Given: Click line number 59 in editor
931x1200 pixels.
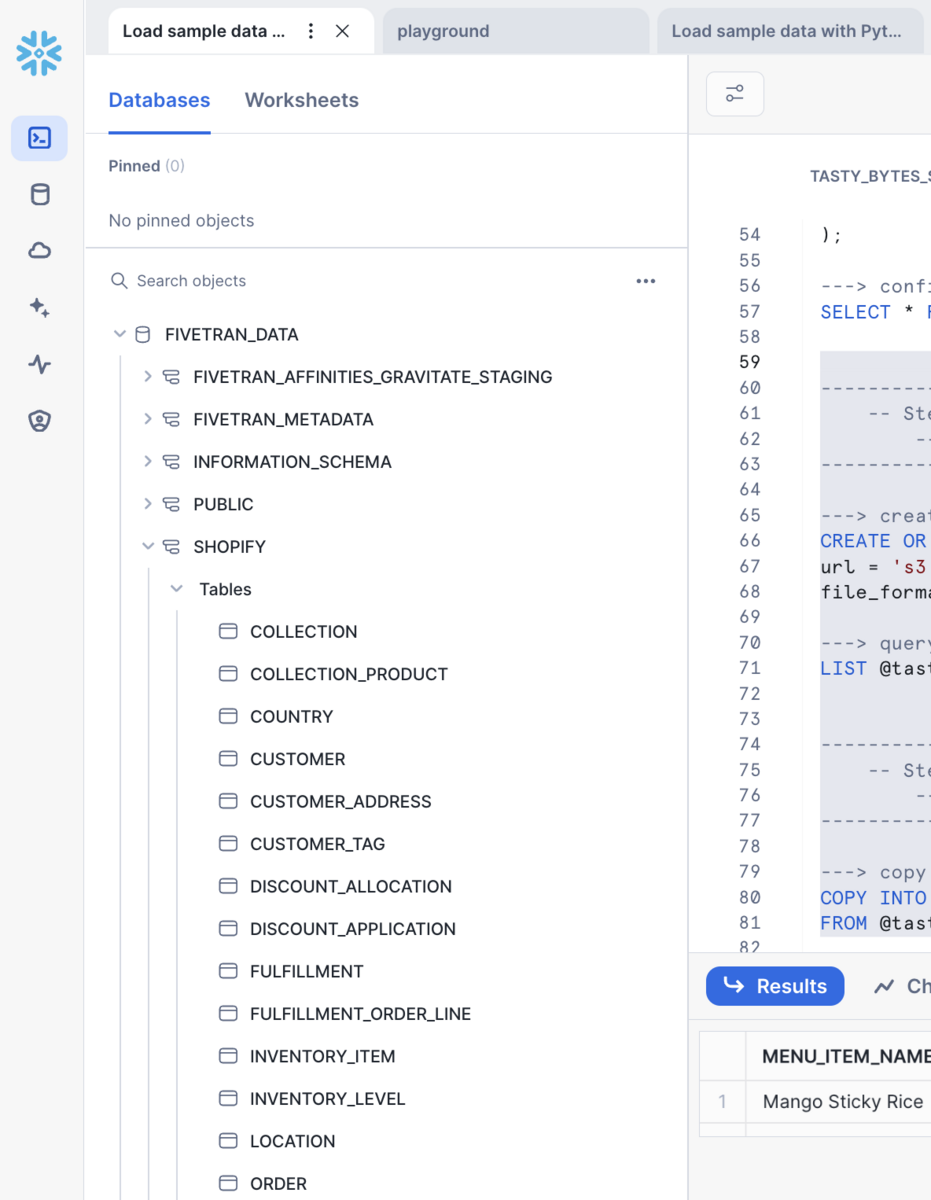Looking at the screenshot, I should (749, 362).
